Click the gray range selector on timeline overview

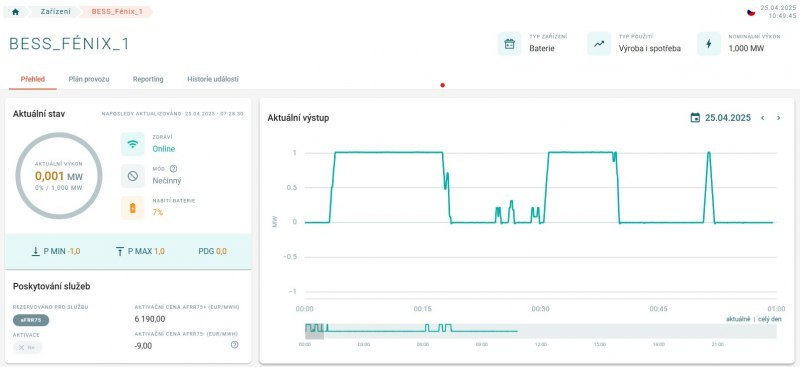pyautogui.click(x=314, y=331)
